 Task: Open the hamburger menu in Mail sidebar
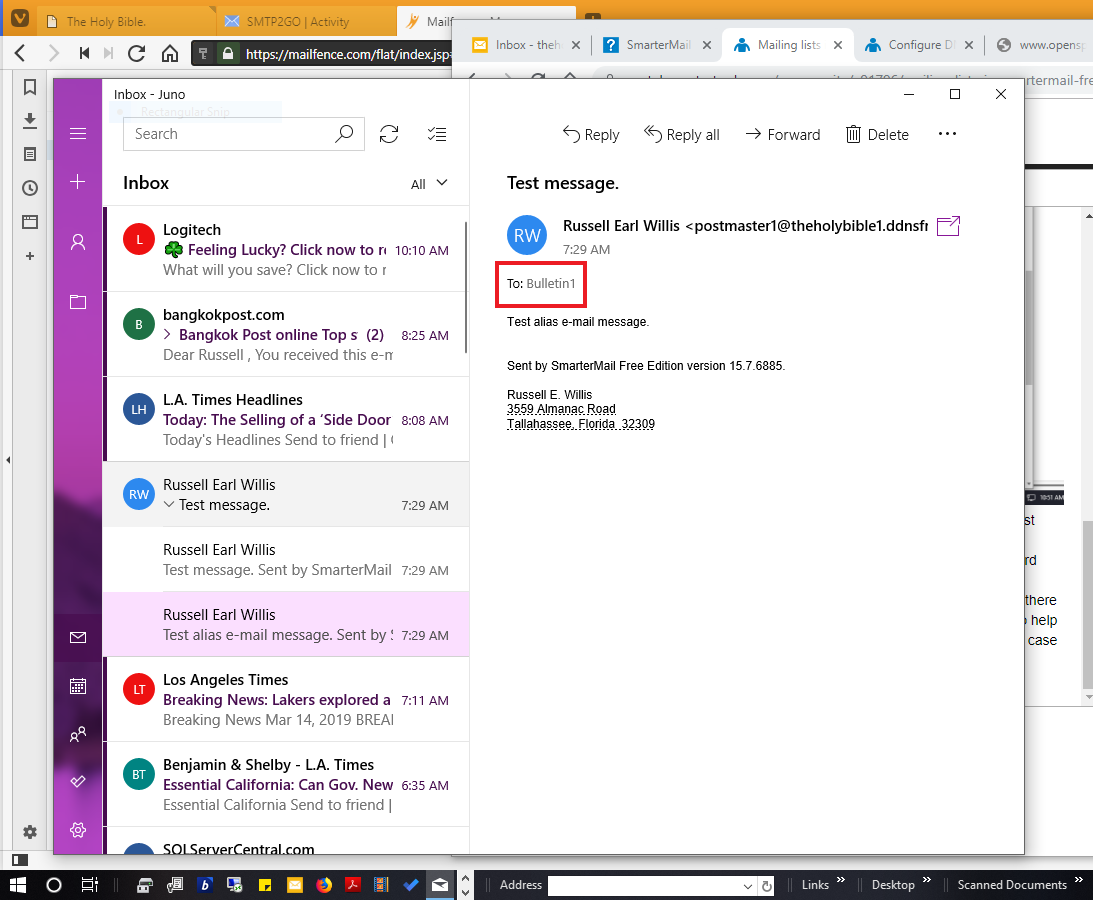78,134
